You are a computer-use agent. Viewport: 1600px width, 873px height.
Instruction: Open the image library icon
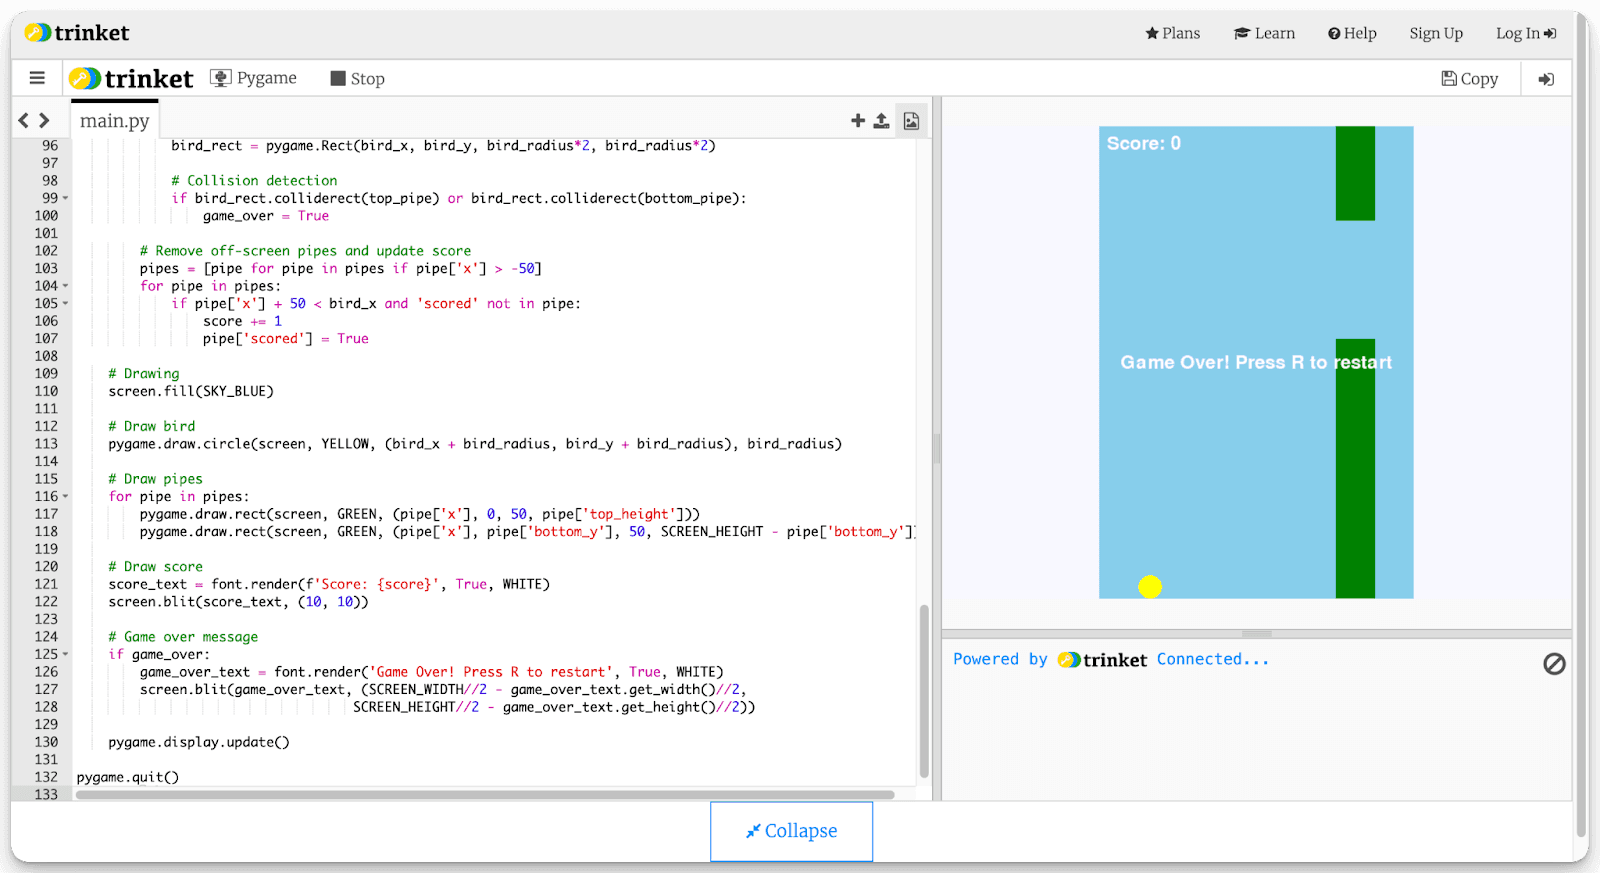tap(911, 121)
